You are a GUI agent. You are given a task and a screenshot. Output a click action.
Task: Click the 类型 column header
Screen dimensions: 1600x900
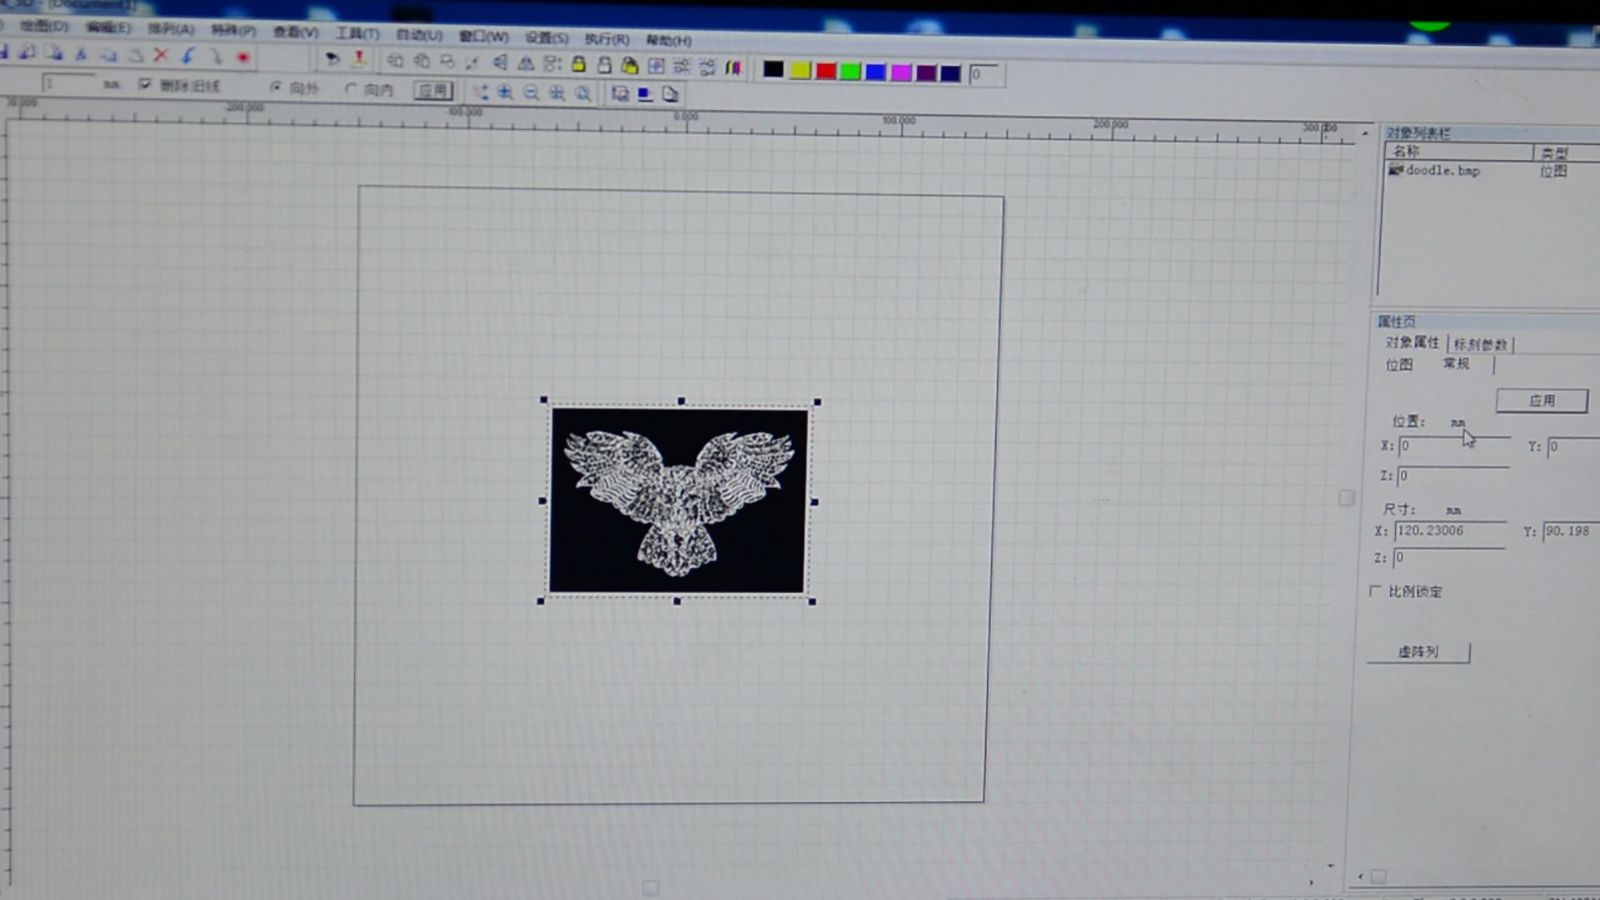(1566, 153)
